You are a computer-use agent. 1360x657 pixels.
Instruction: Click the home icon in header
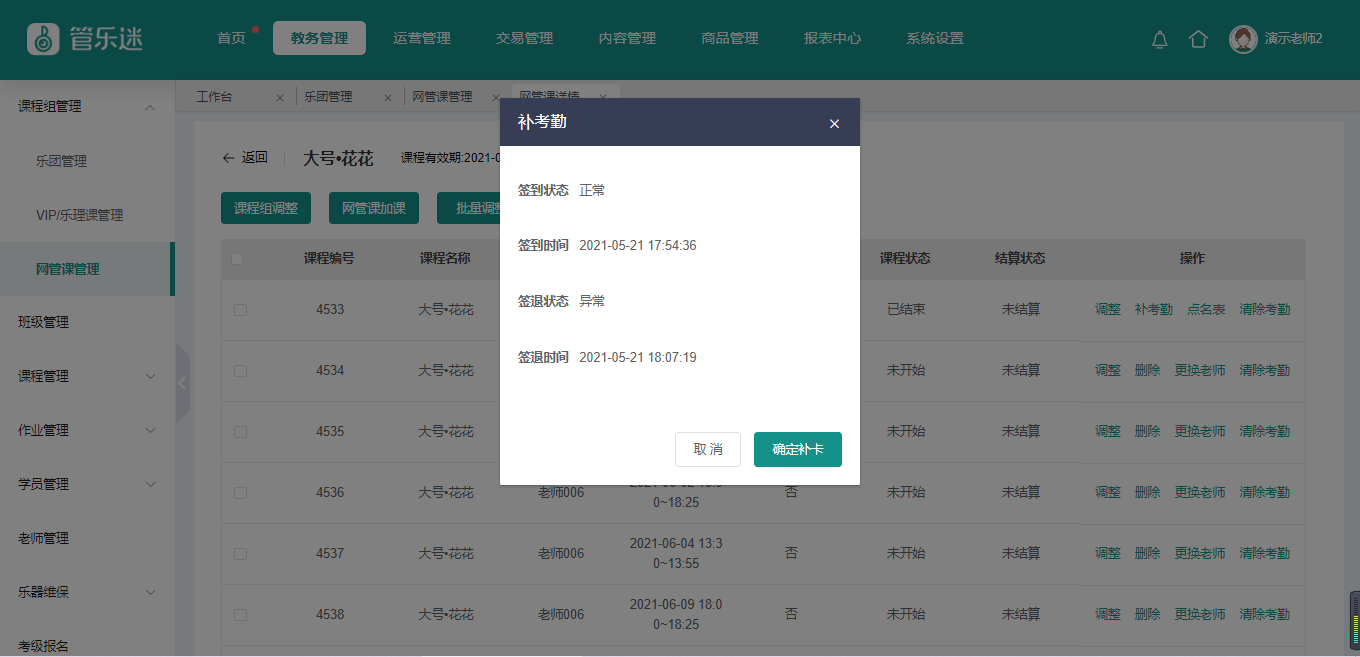pyautogui.click(x=1198, y=39)
